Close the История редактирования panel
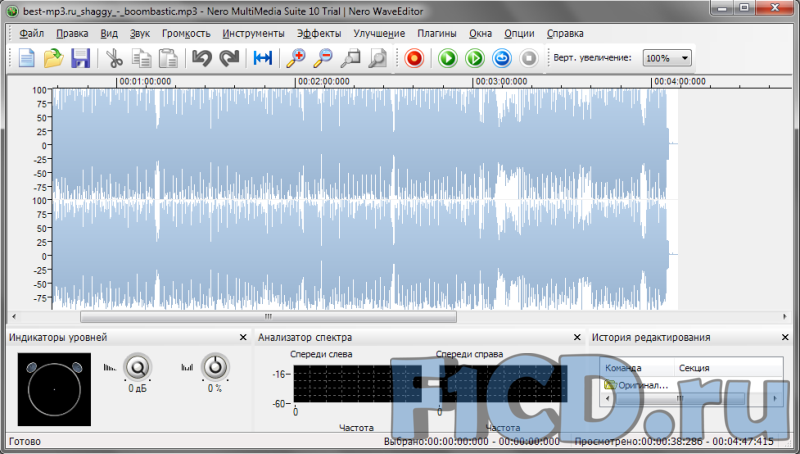Image resolution: width=800 pixels, height=454 pixels. (785, 337)
